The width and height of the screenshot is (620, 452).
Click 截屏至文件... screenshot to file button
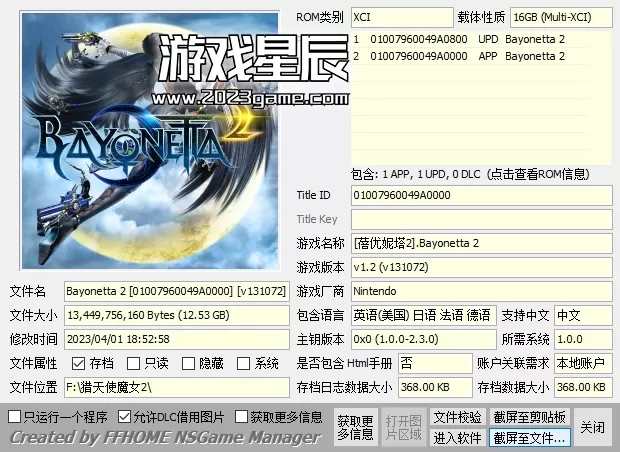coord(529,438)
